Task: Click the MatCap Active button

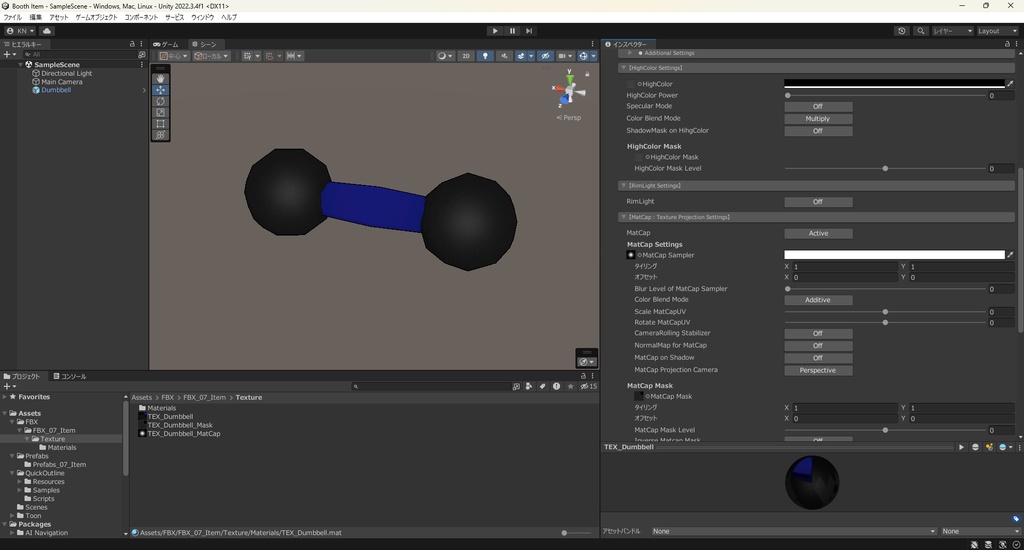Action: coord(818,233)
